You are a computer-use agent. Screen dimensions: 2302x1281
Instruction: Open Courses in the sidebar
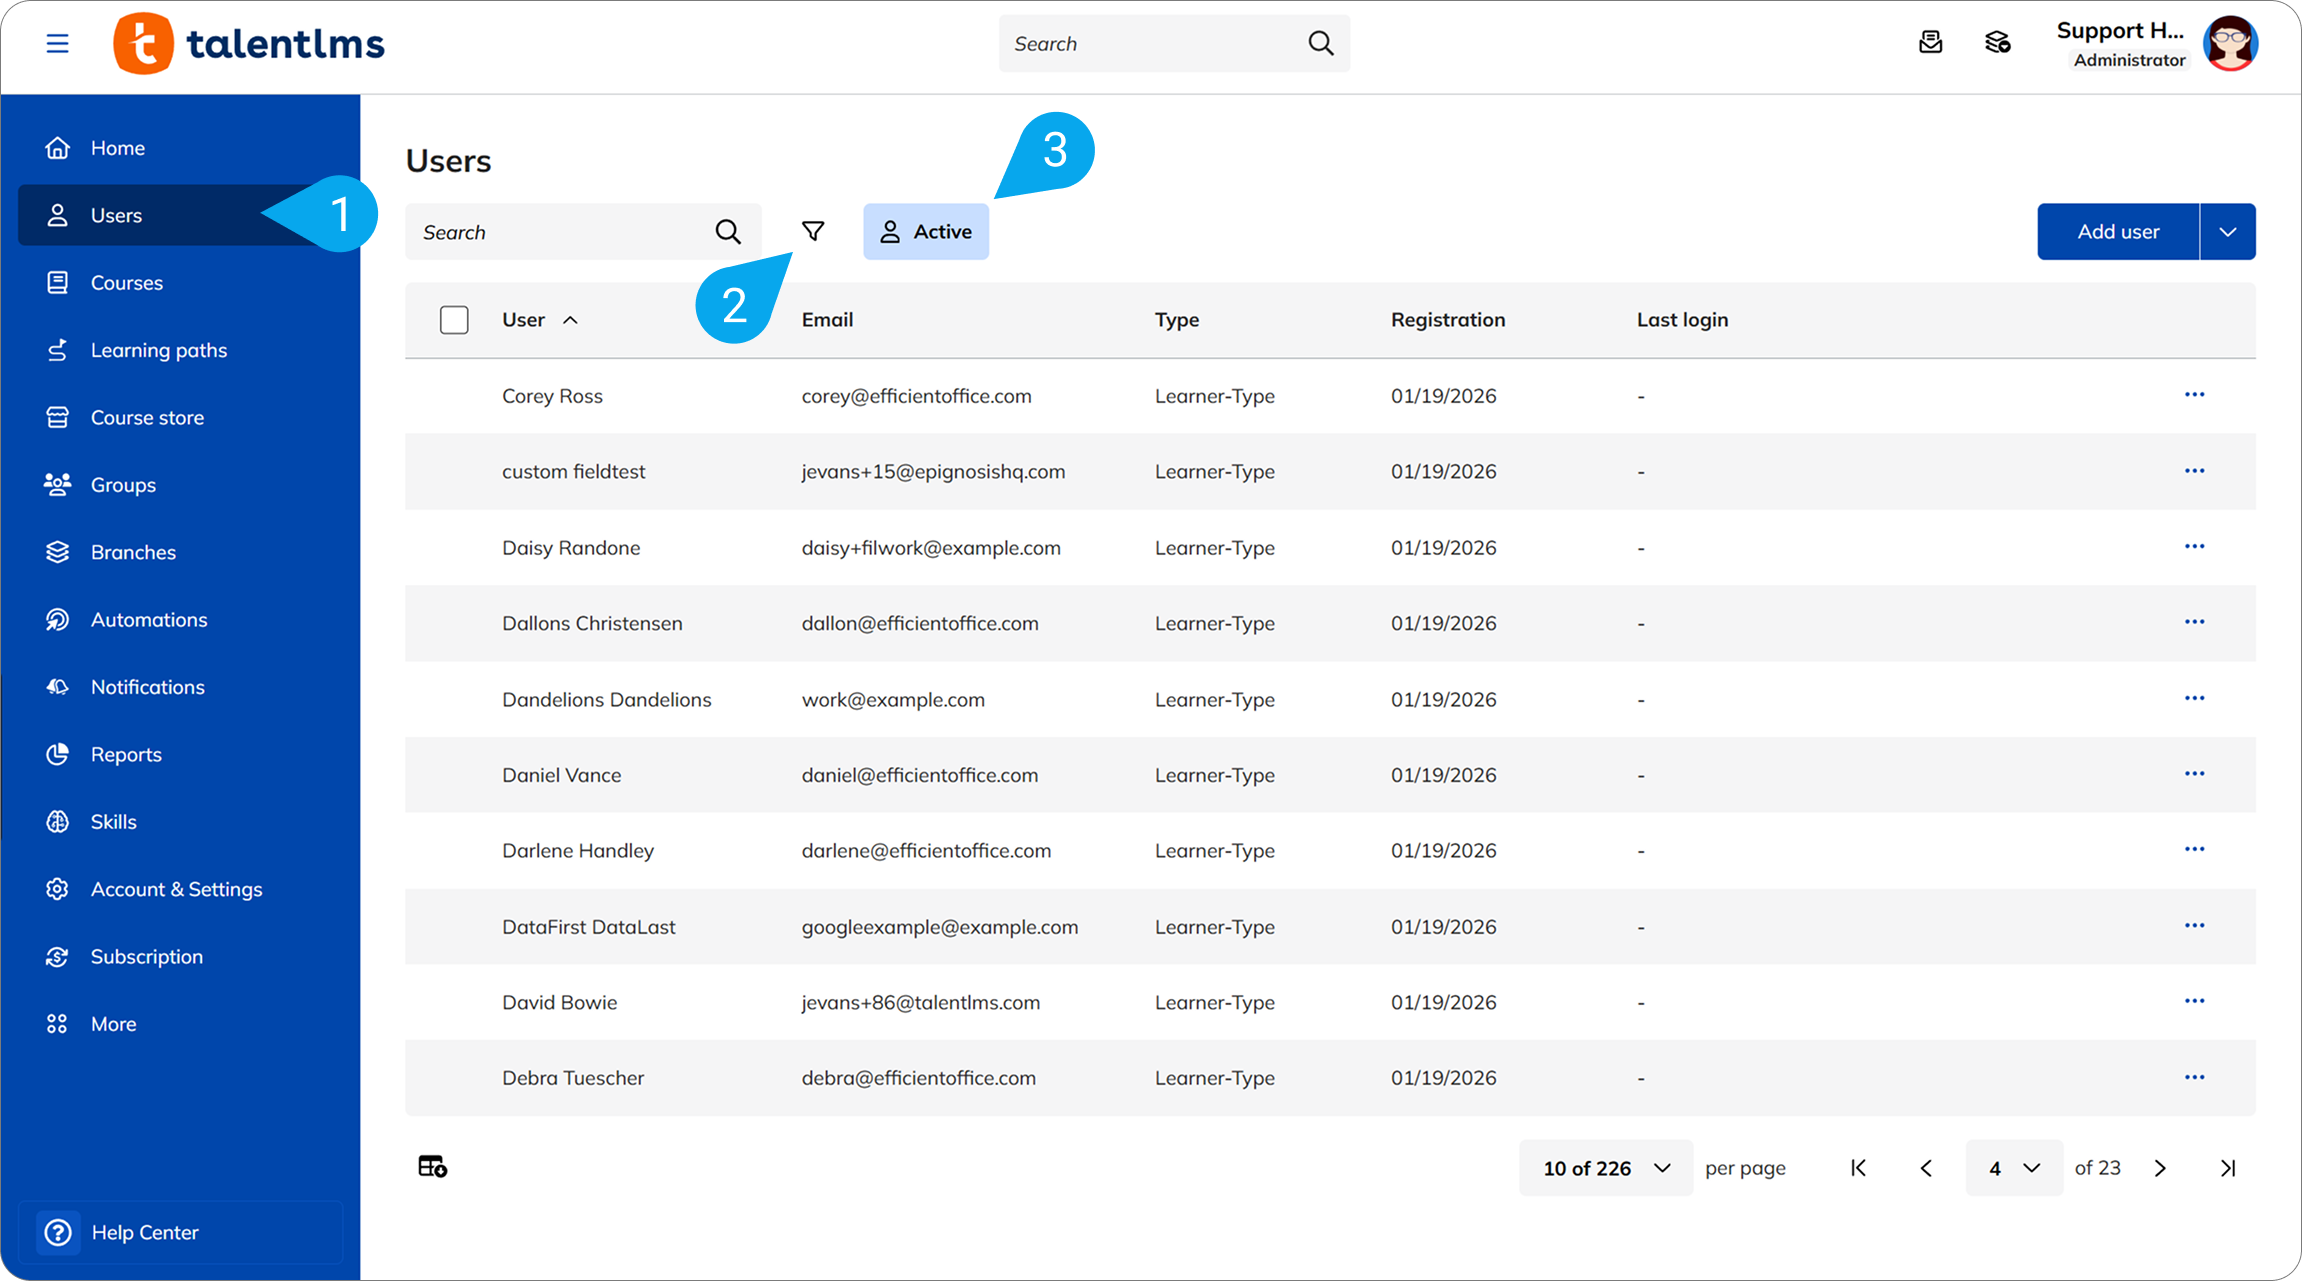point(126,283)
